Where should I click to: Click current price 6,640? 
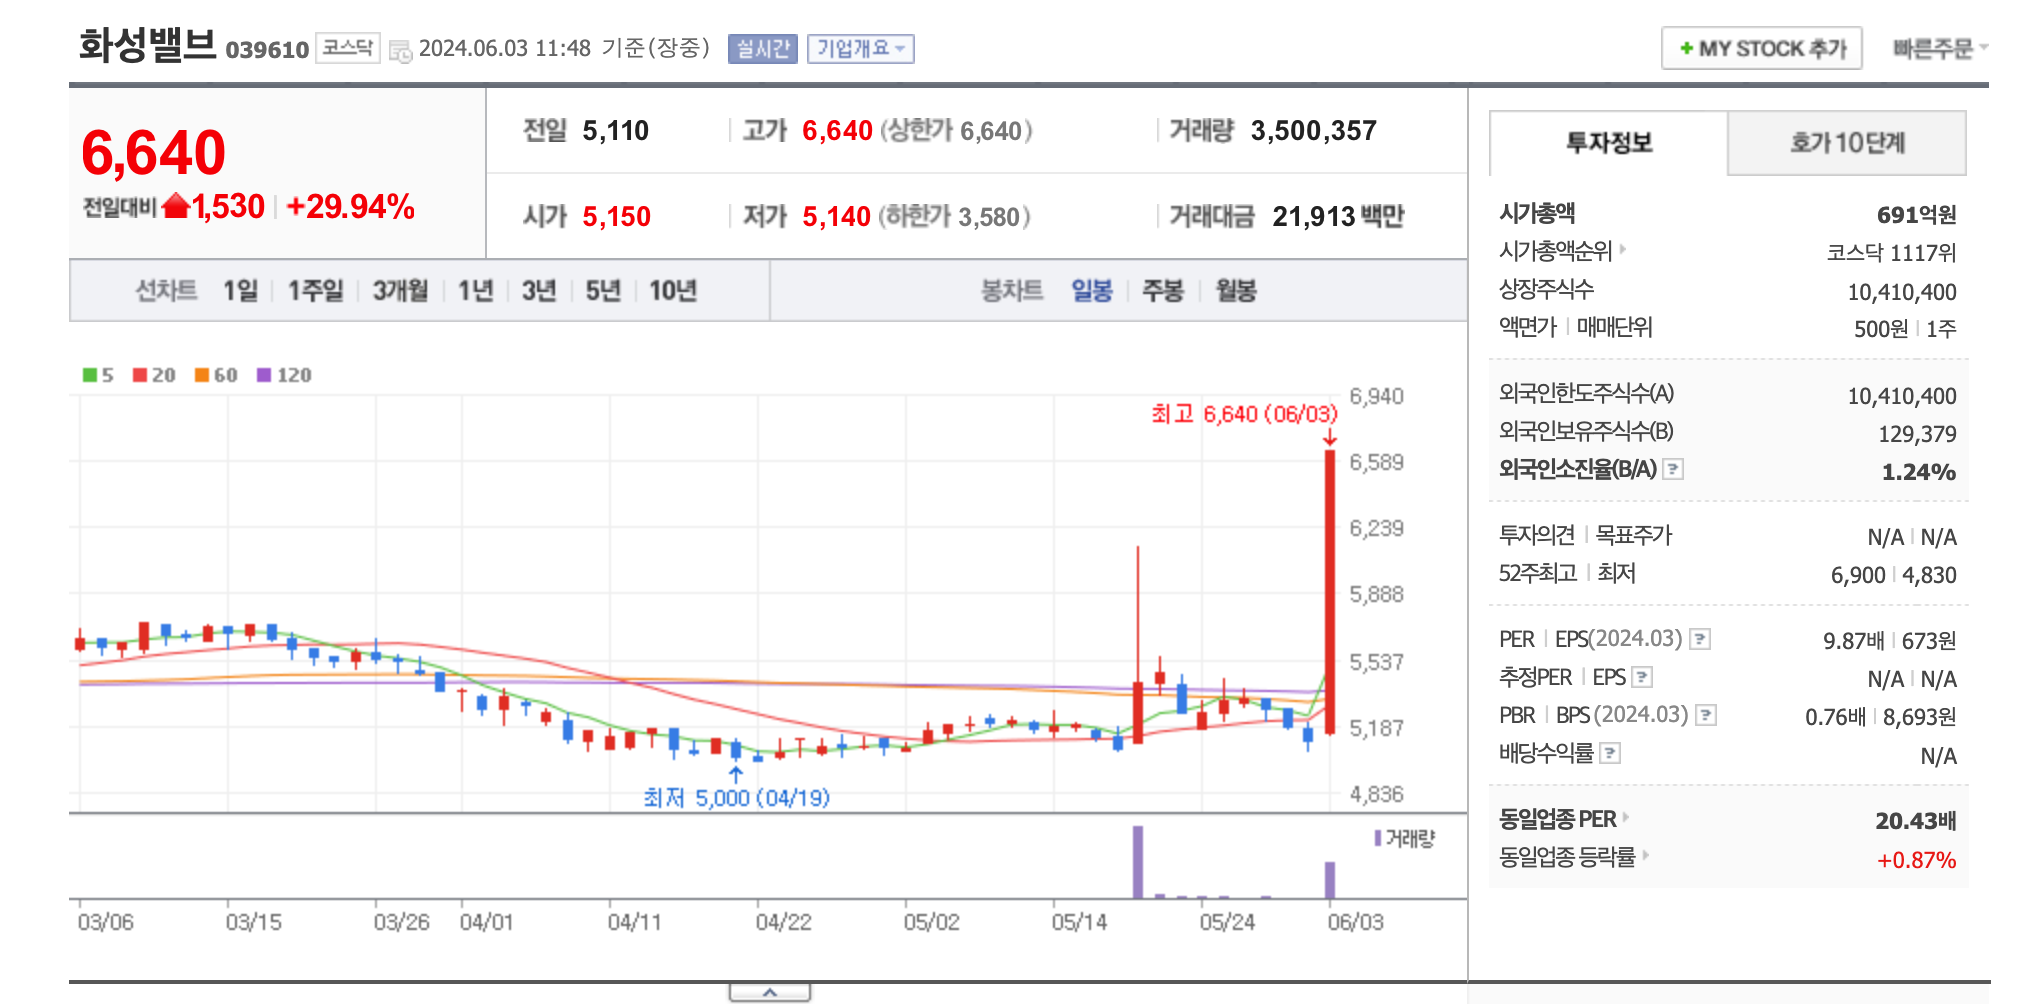coord(153,153)
